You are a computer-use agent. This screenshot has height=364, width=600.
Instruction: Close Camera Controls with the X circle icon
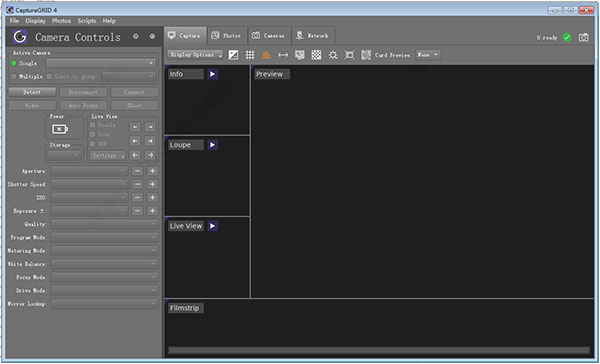click(152, 36)
